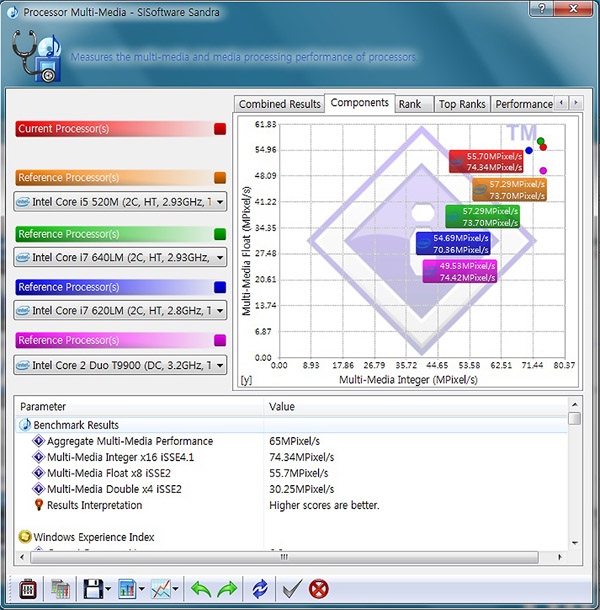This screenshot has height=610, width=600.
Task: Click the Benchmark Results music note icon
Action: click(25, 425)
